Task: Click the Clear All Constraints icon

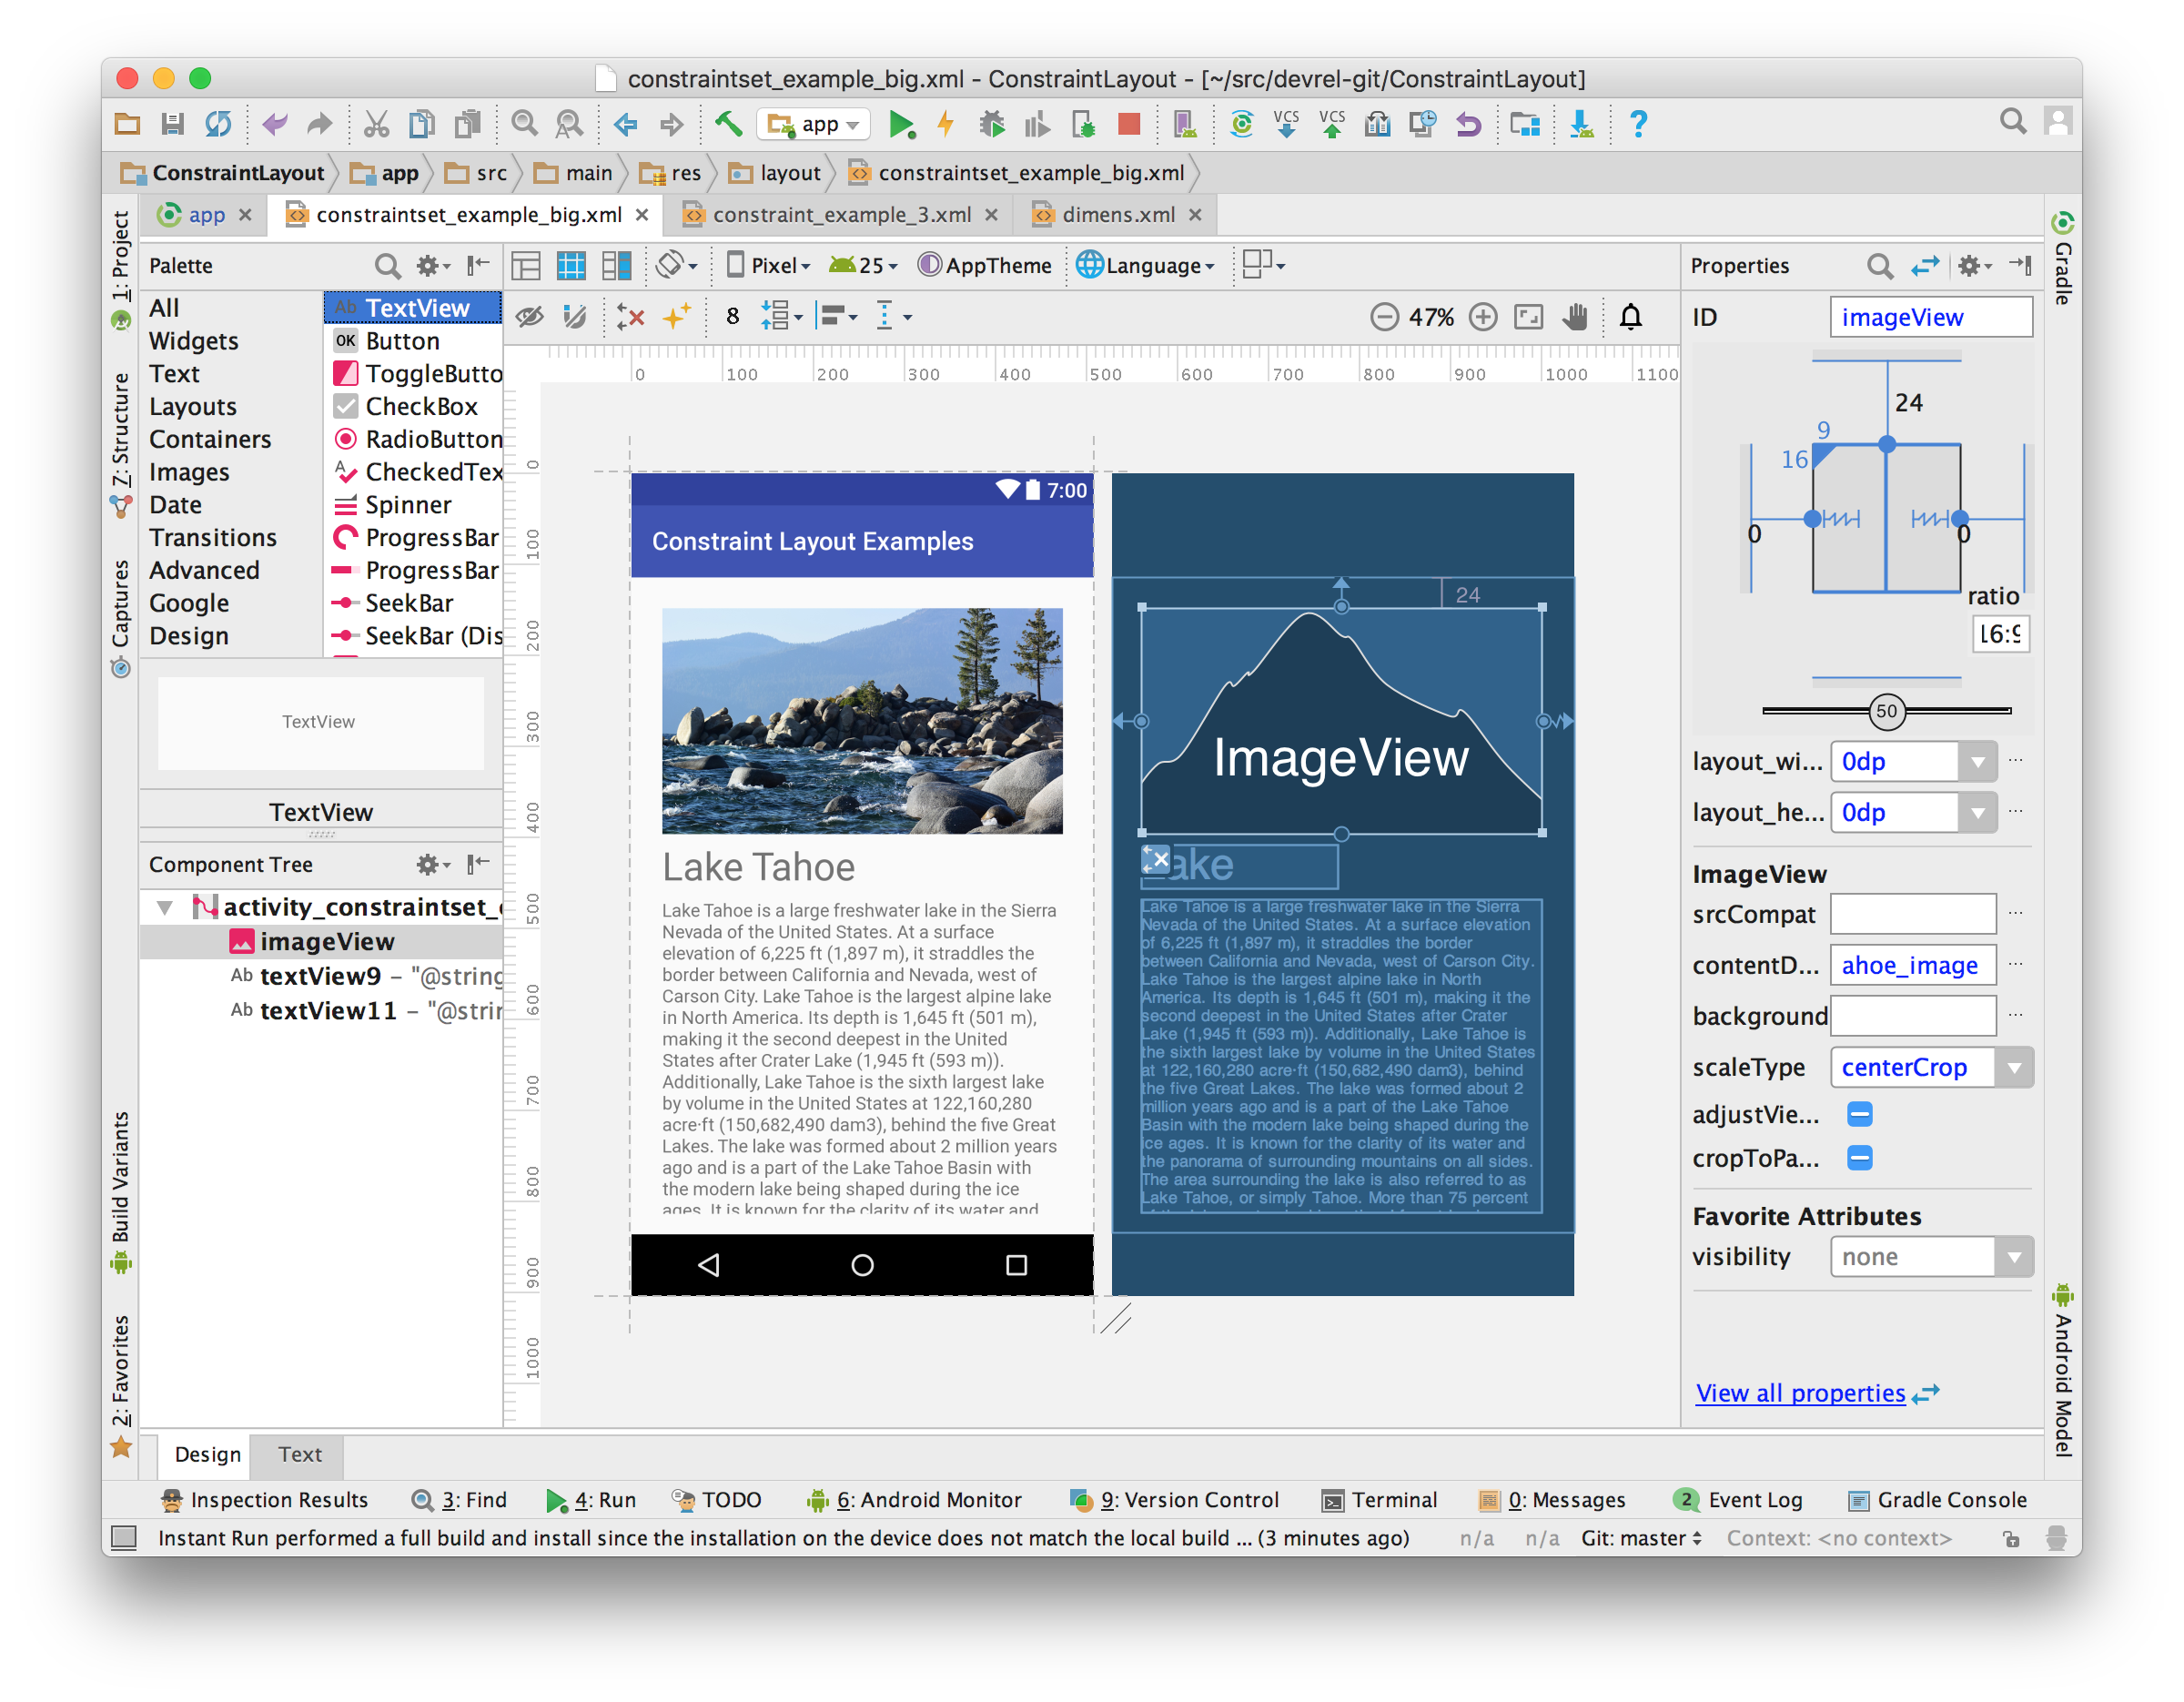Action: pos(630,317)
